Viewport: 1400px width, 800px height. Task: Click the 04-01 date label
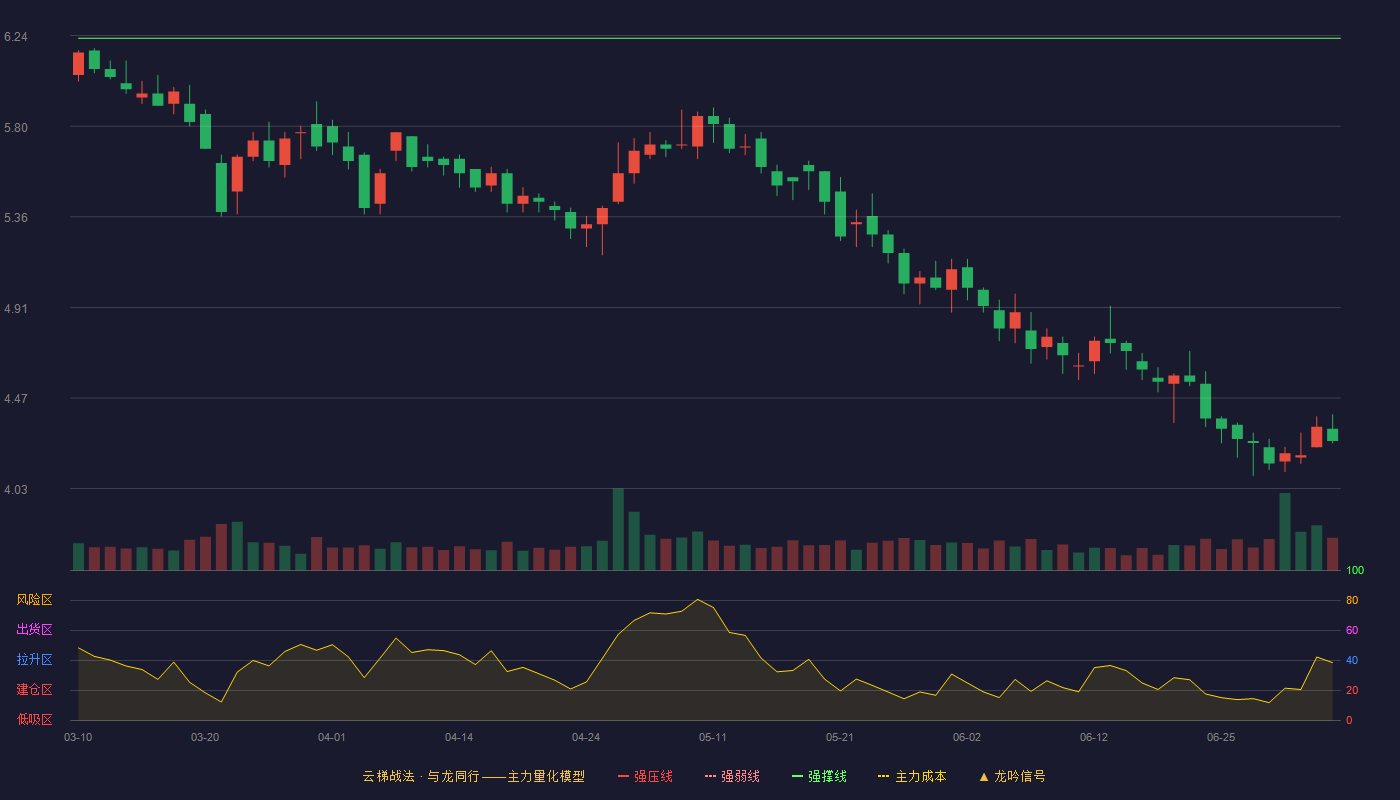[332, 737]
